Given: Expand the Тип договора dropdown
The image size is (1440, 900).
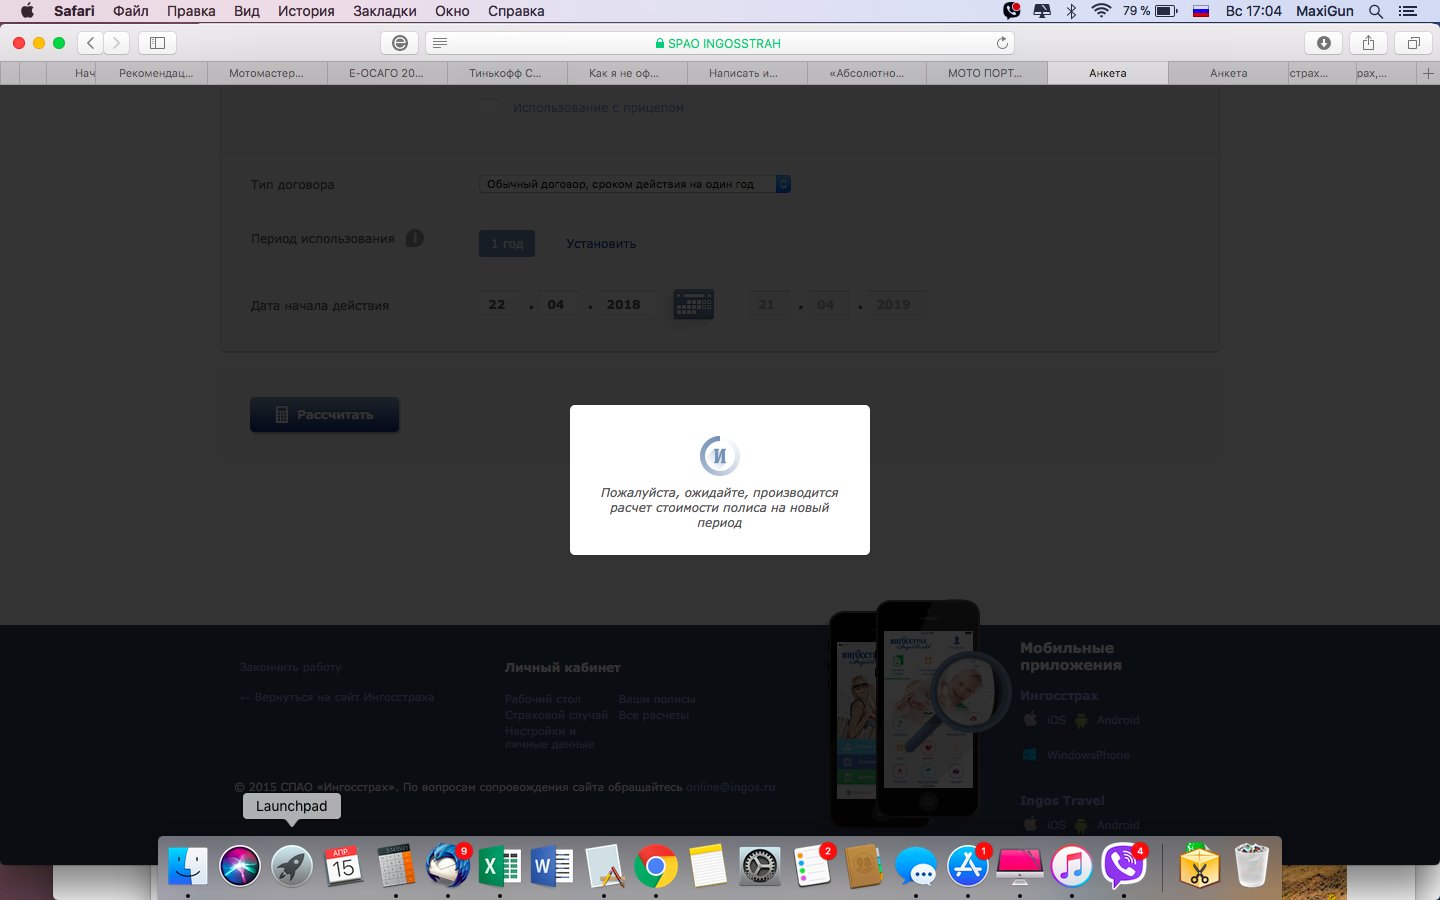Looking at the screenshot, I should click(x=634, y=184).
